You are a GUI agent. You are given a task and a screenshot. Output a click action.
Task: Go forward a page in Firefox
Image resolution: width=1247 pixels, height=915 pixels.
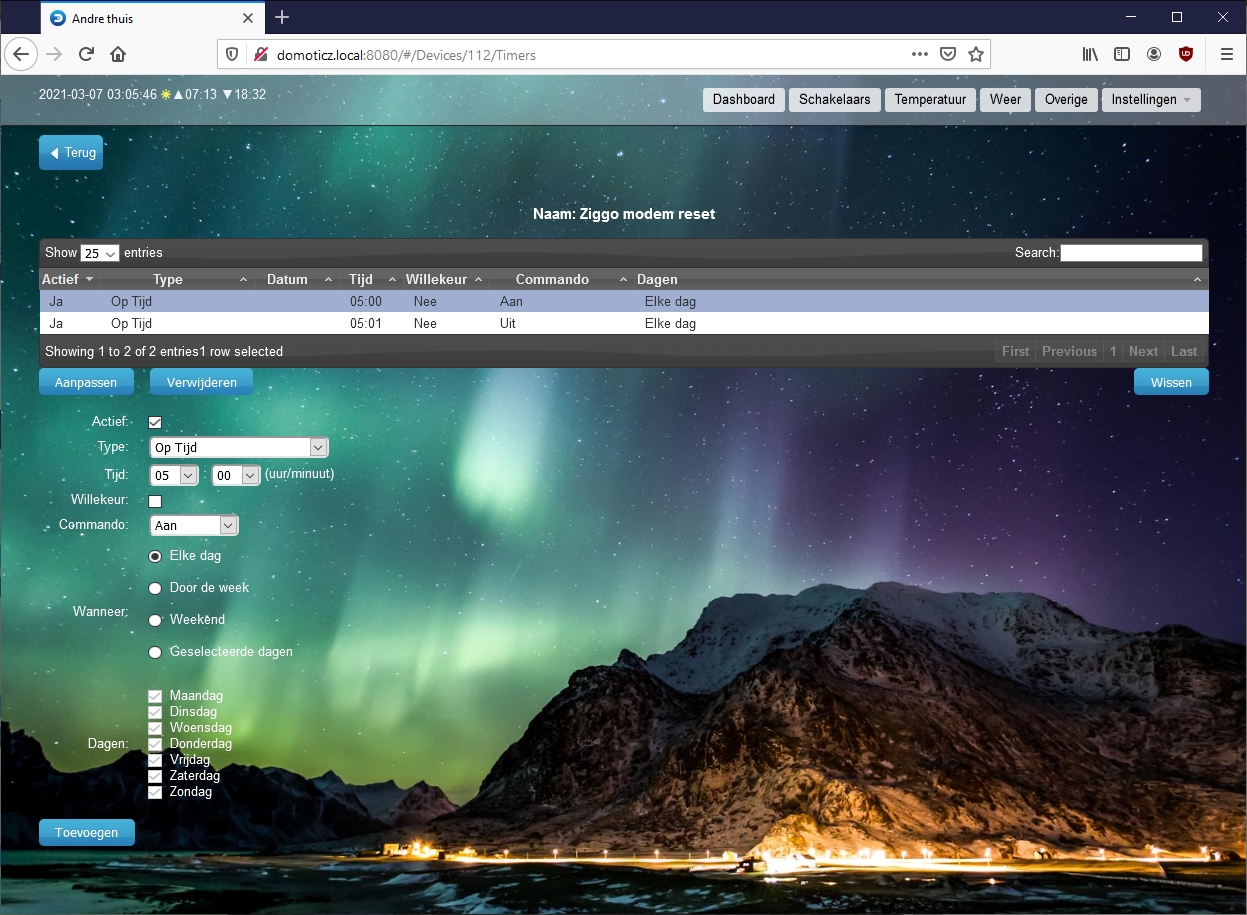click(54, 54)
